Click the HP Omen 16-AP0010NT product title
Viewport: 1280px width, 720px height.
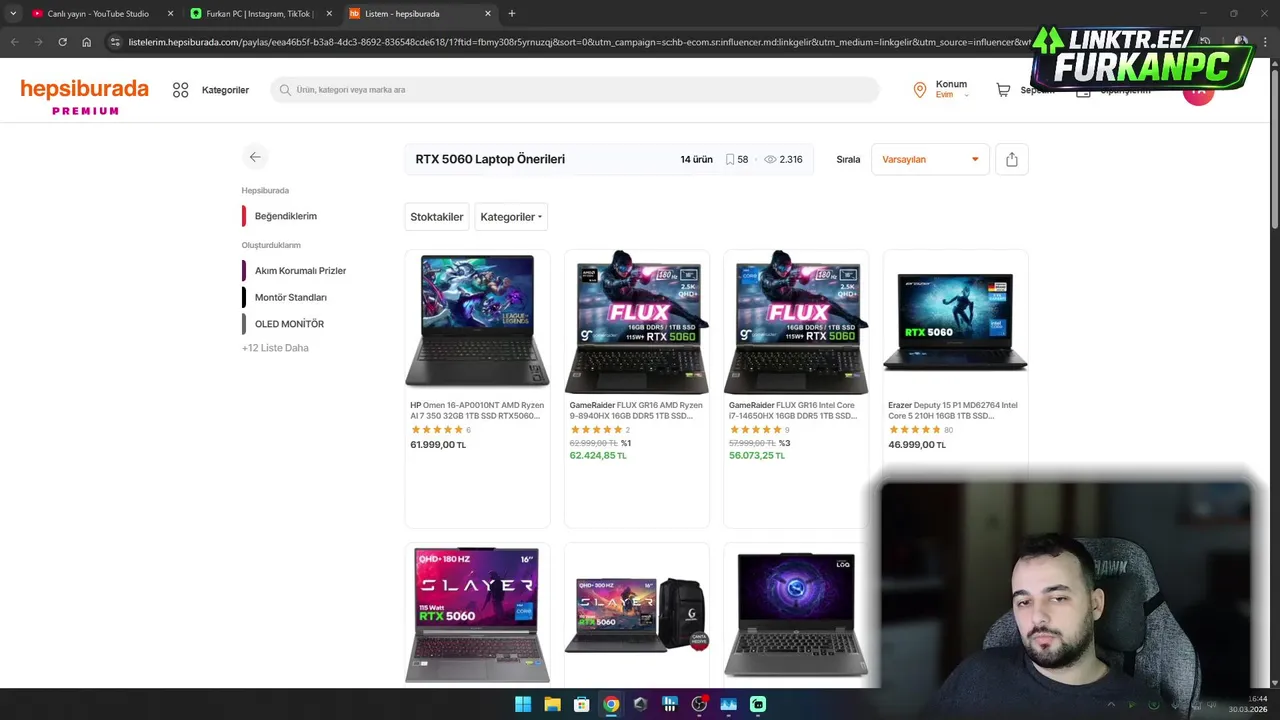click(477, 410)
